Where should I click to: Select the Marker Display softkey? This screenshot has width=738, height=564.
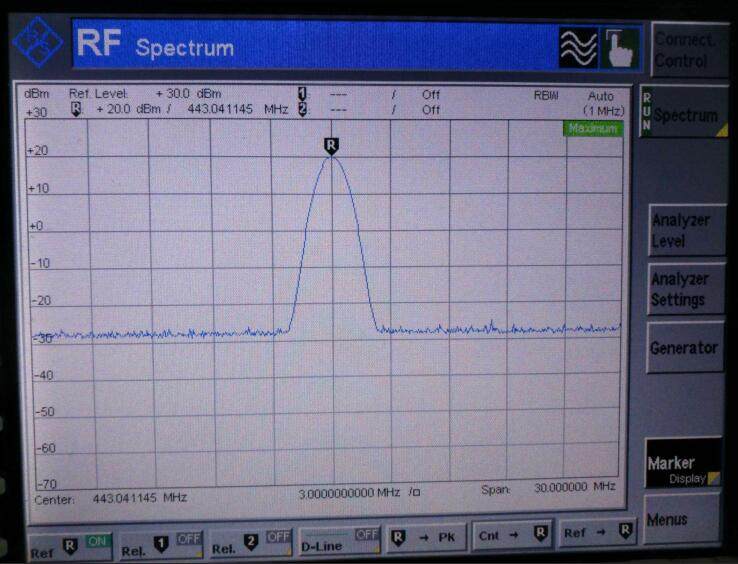click(x=683, y=464)
